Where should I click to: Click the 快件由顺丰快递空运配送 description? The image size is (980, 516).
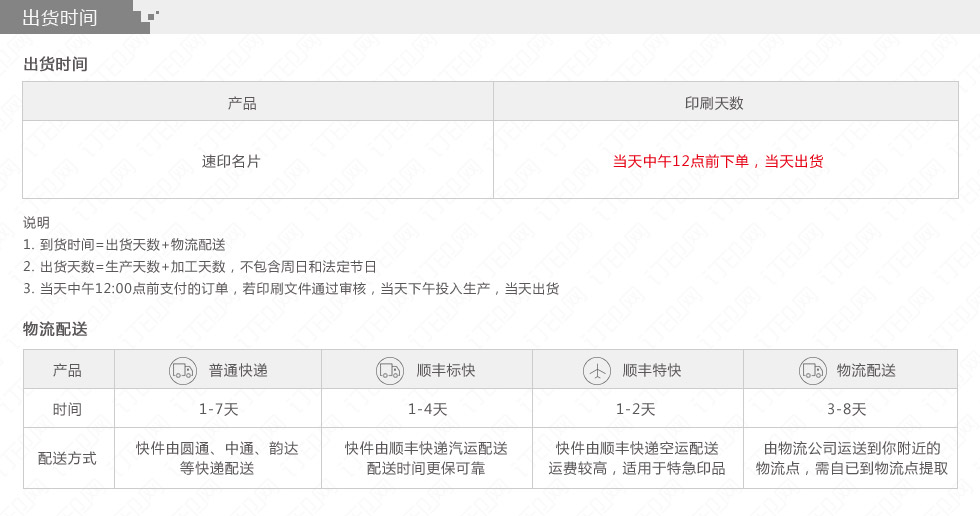[x=637, y=449]
